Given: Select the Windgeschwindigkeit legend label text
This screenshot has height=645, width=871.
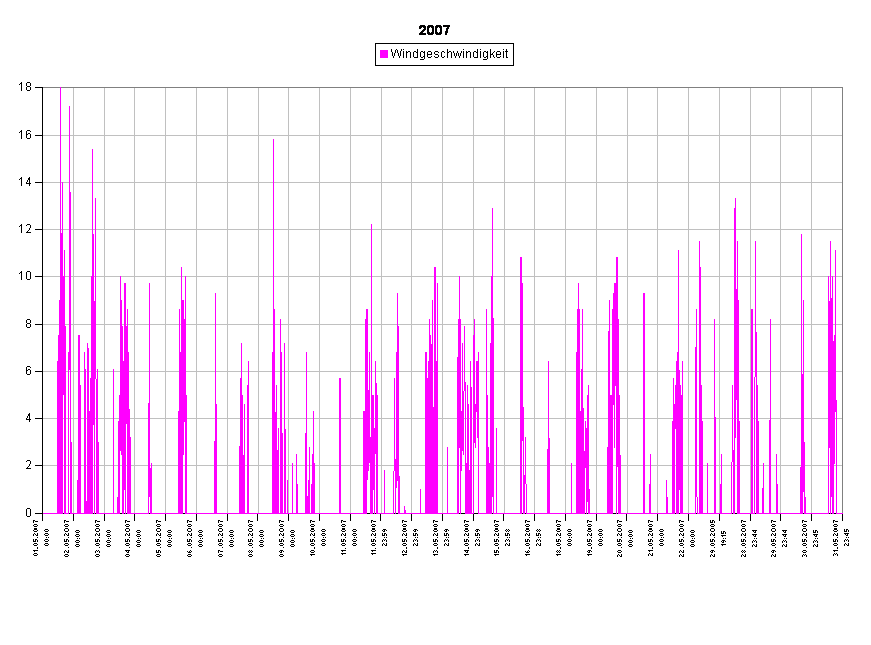Looking at the screenshot, I should tap(449, 54).
